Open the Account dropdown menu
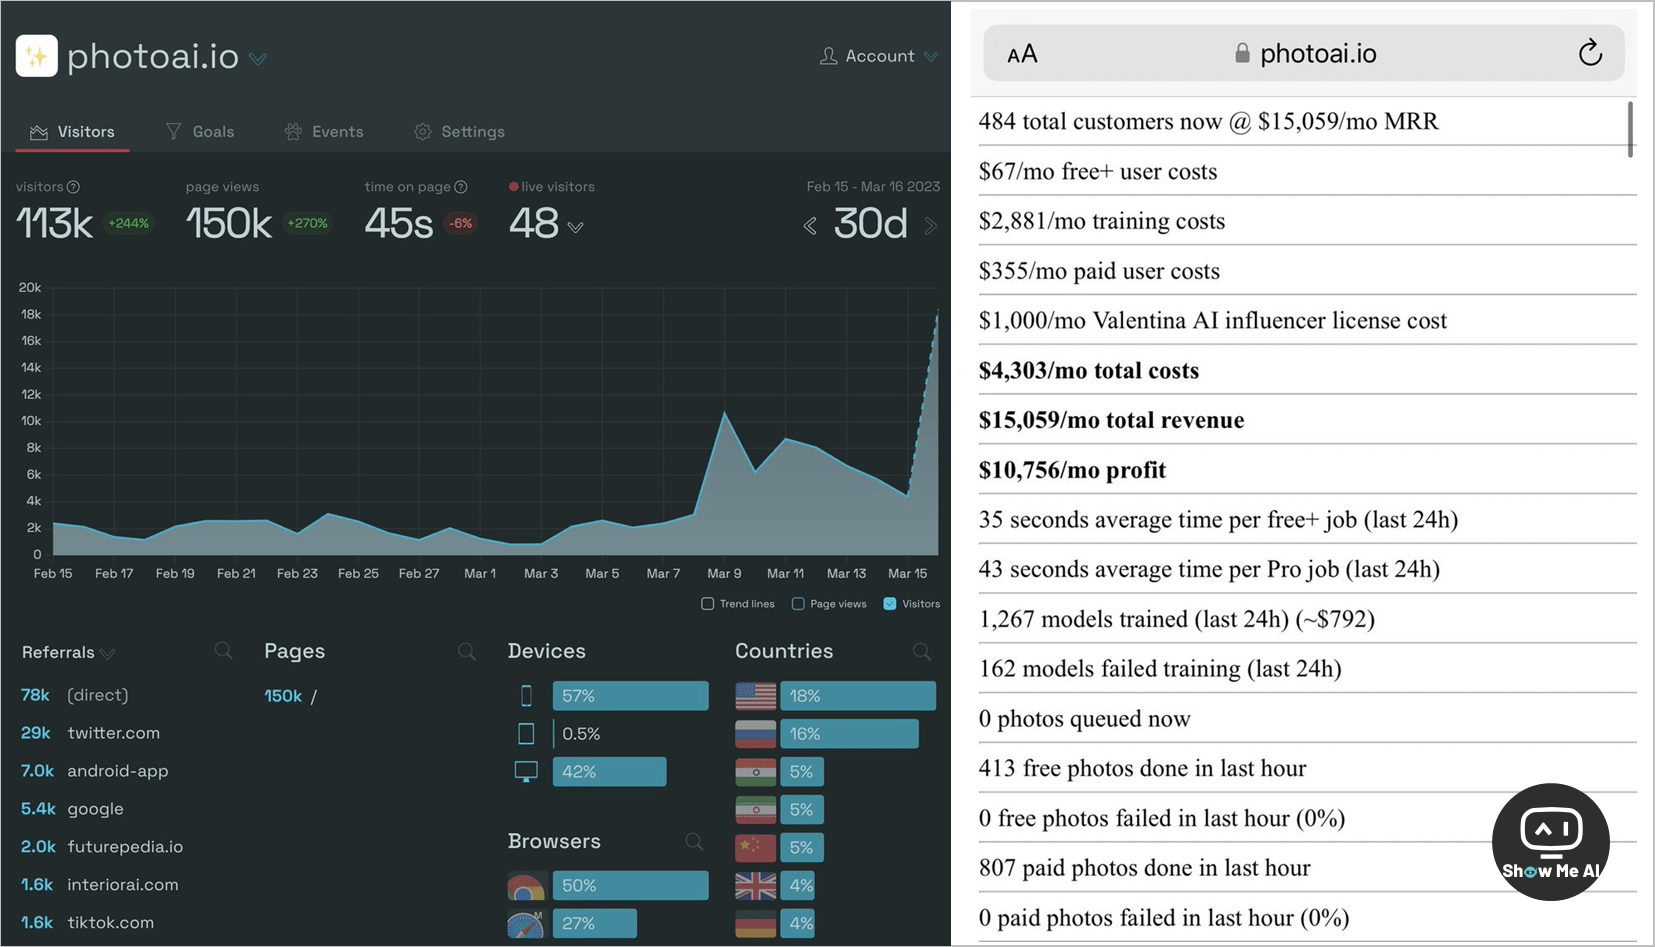This screenshot has width=1655, height=947. 879,56
